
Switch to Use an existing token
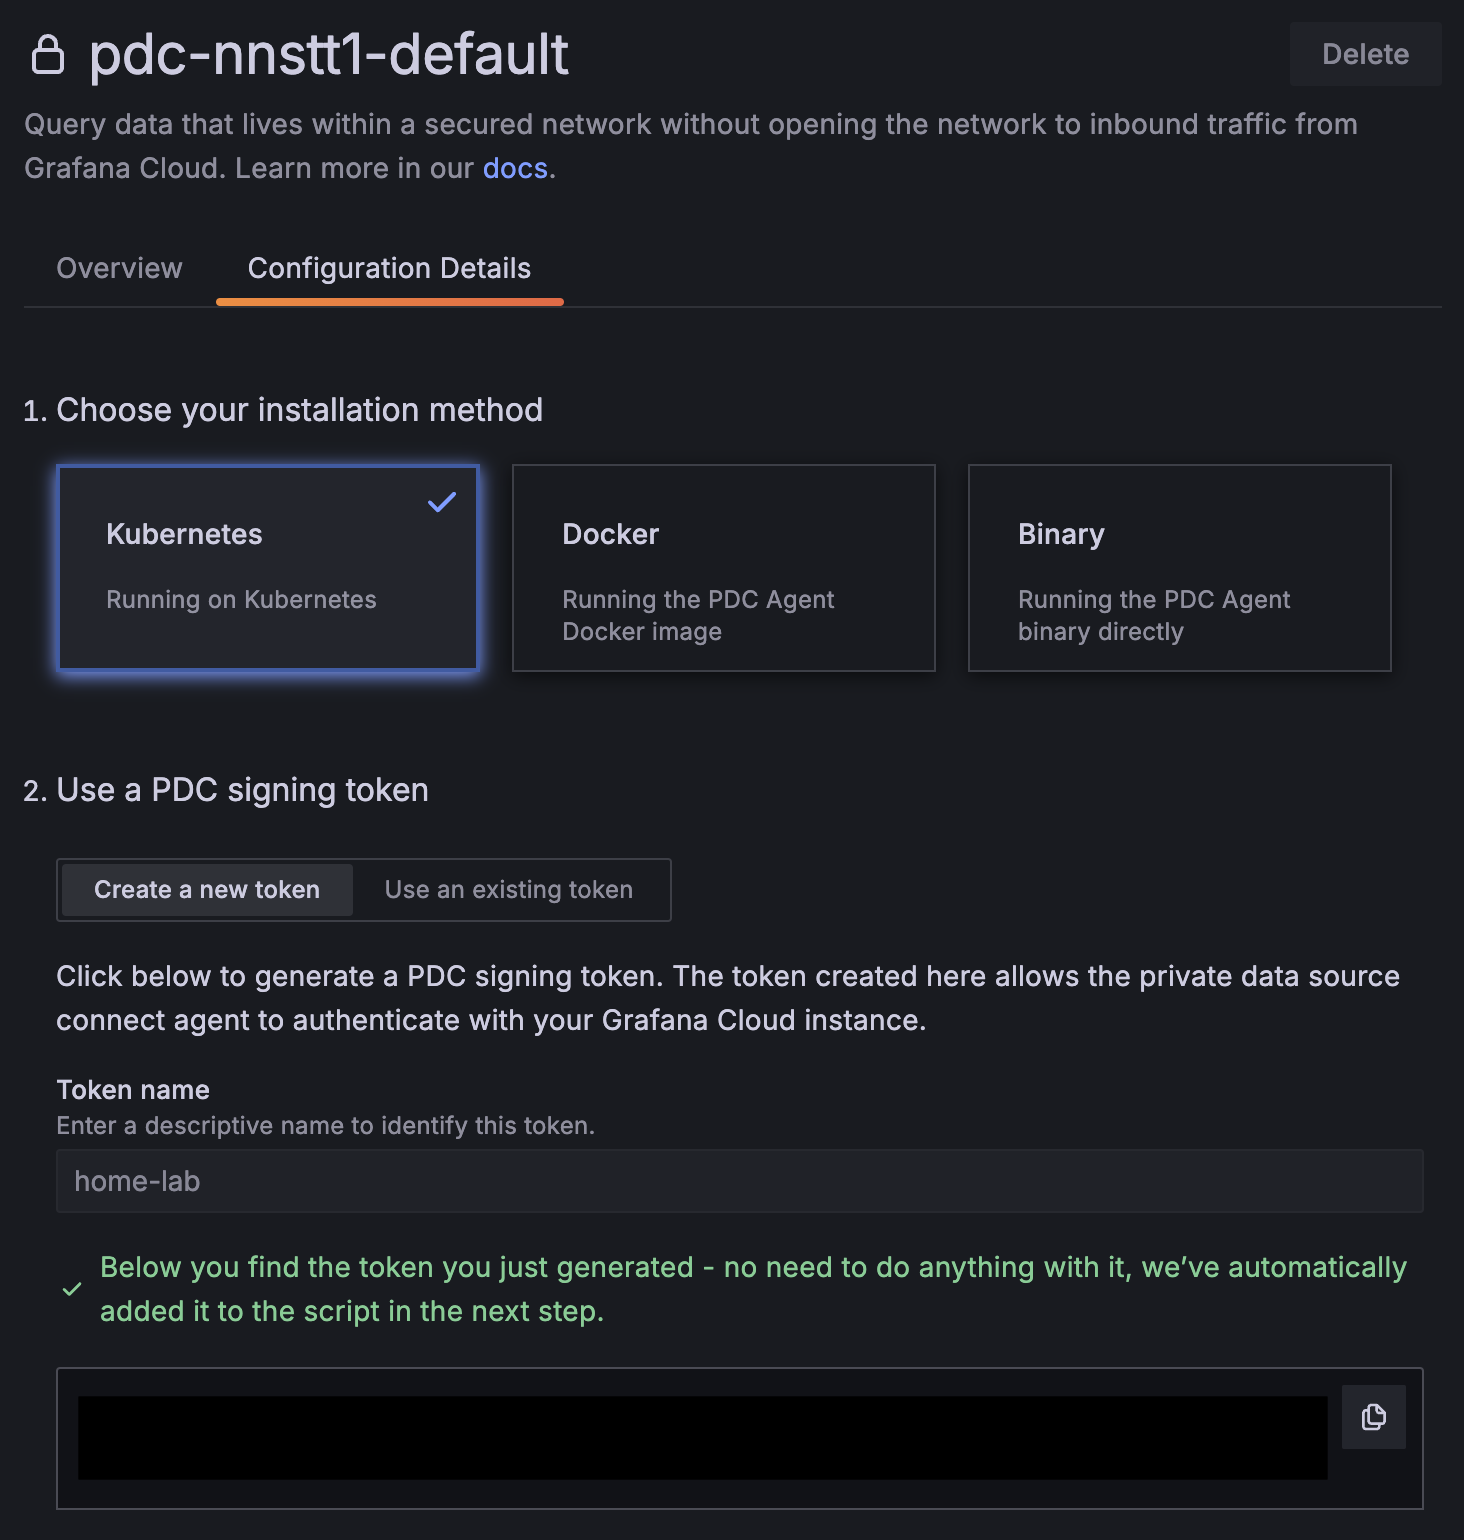coord(508,890)
